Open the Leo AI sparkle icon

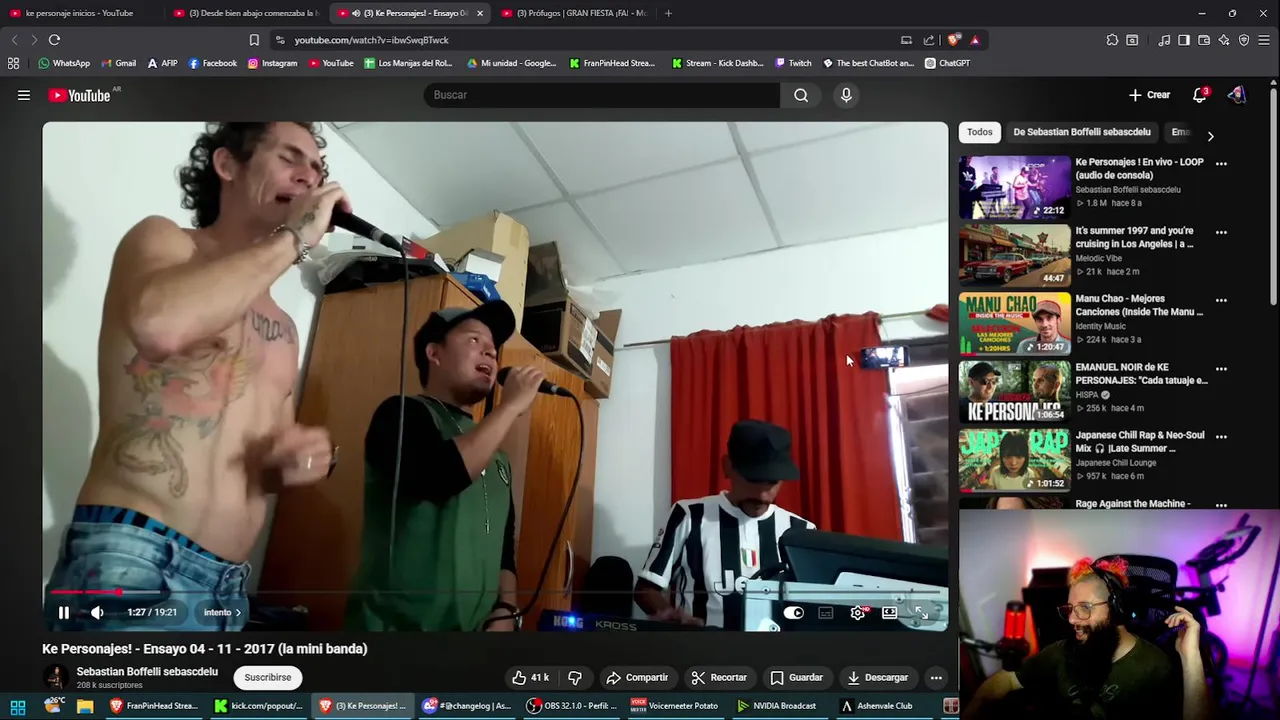[1224, 40]
